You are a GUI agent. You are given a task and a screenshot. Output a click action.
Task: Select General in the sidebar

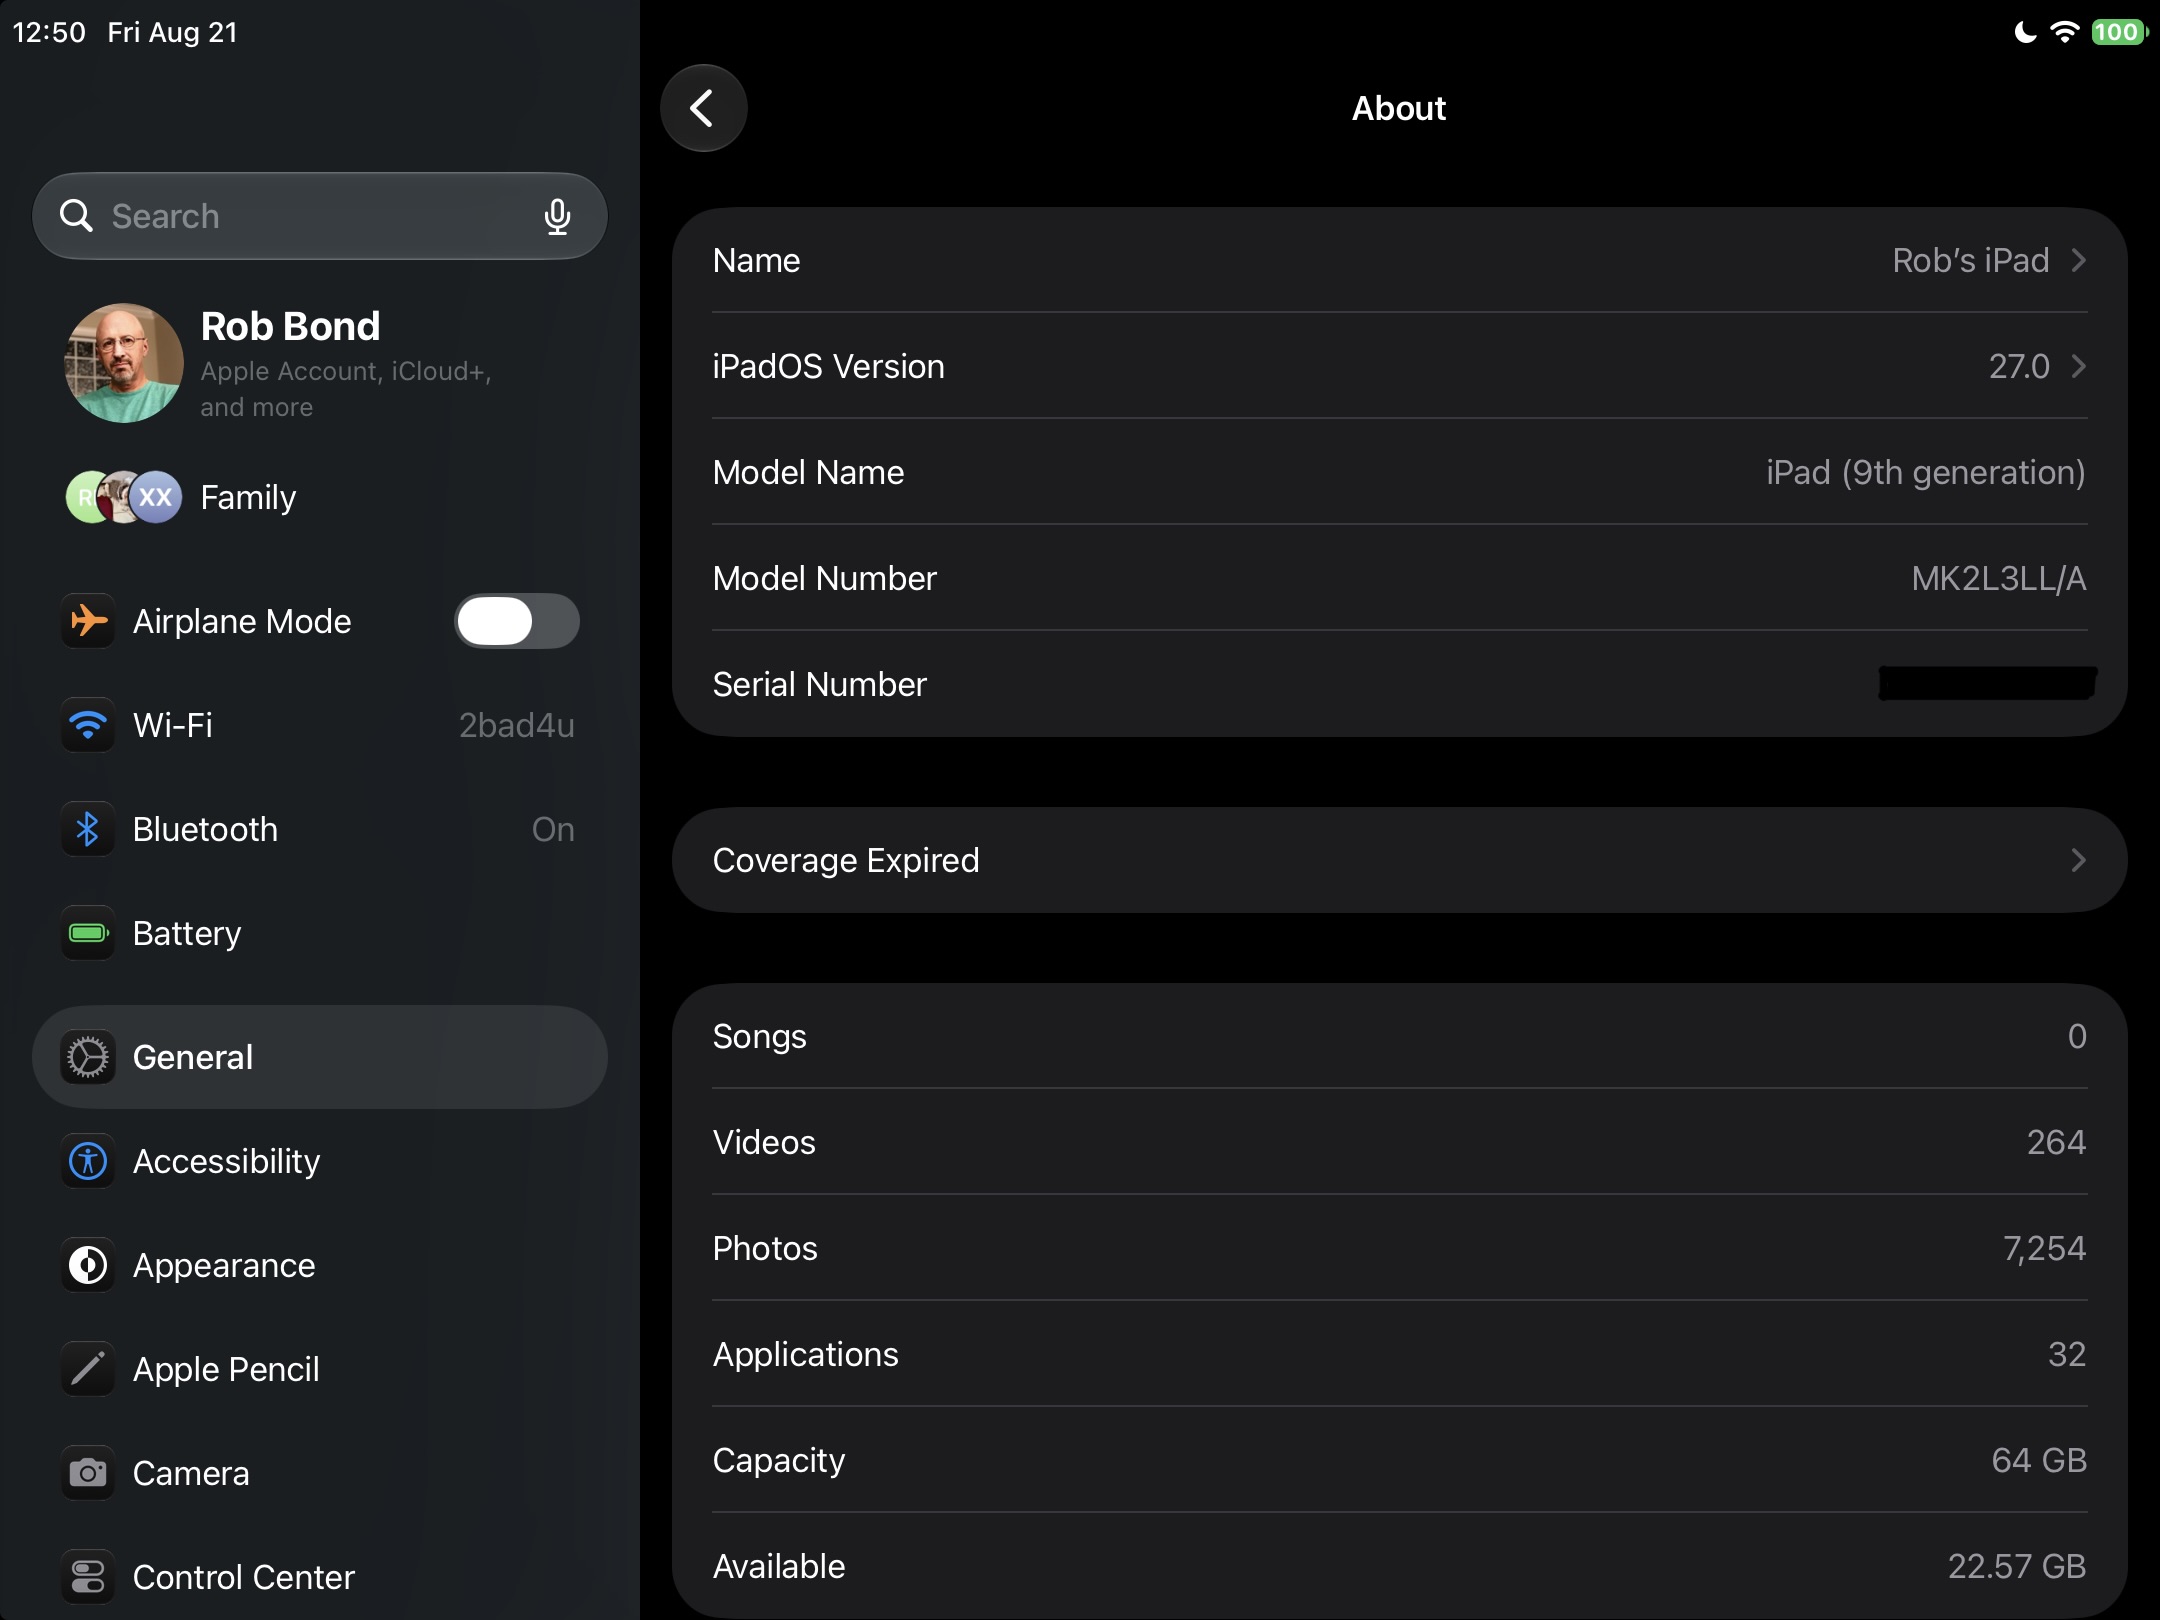tap(320, 1057)
